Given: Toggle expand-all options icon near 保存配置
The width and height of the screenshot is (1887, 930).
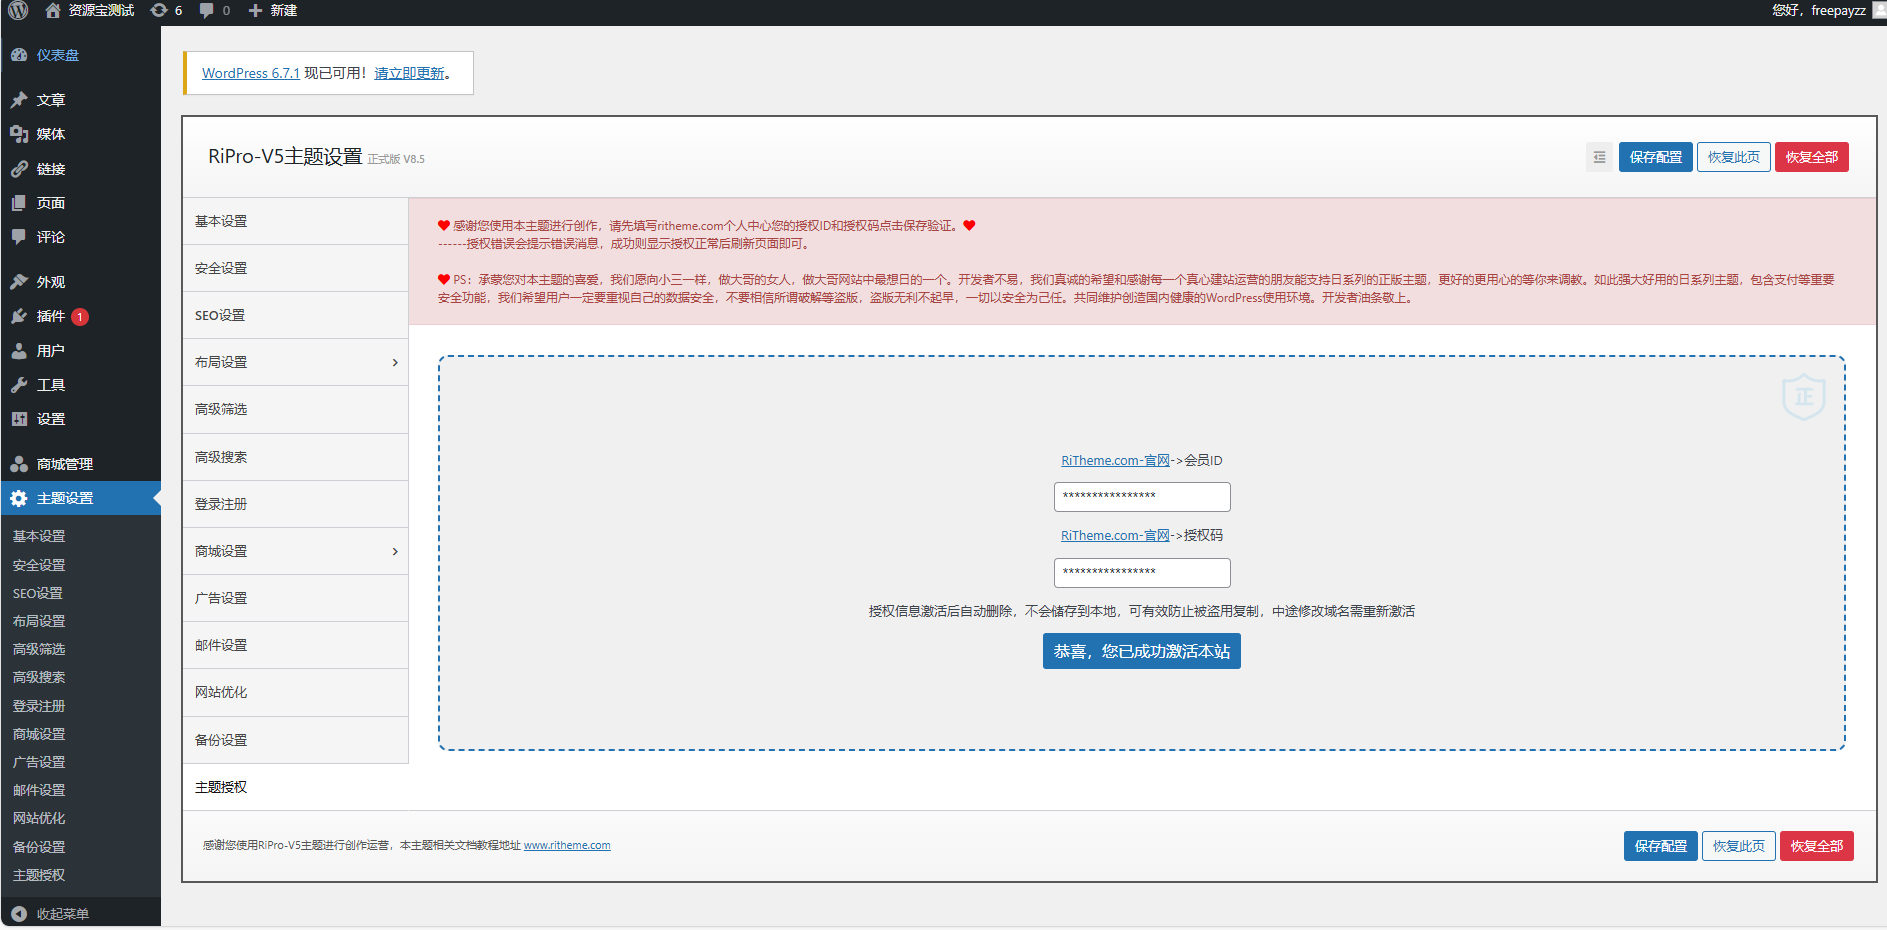Looking at the screenshot, I should pos(1599,157).
